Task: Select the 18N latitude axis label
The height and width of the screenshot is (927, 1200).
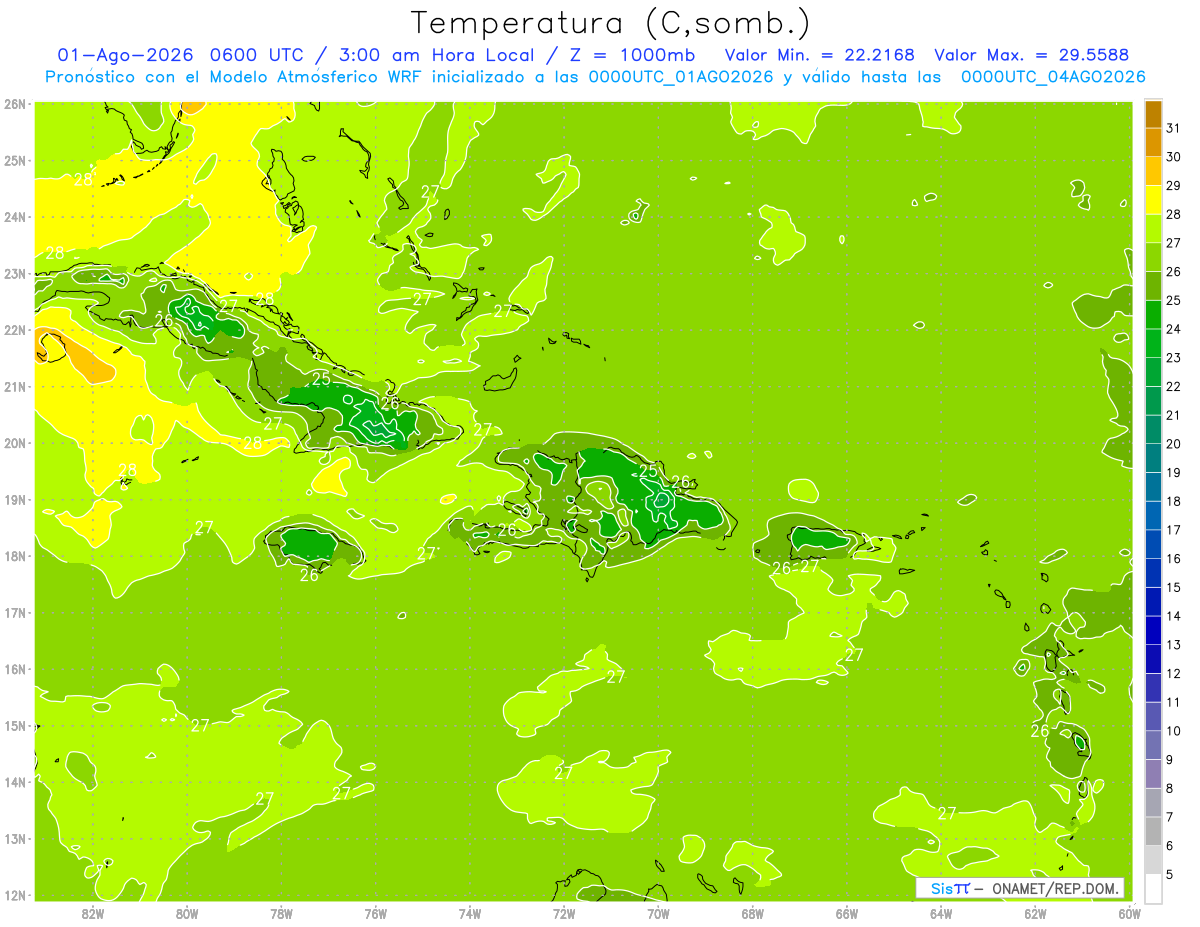Action: [x=15, y=556]
